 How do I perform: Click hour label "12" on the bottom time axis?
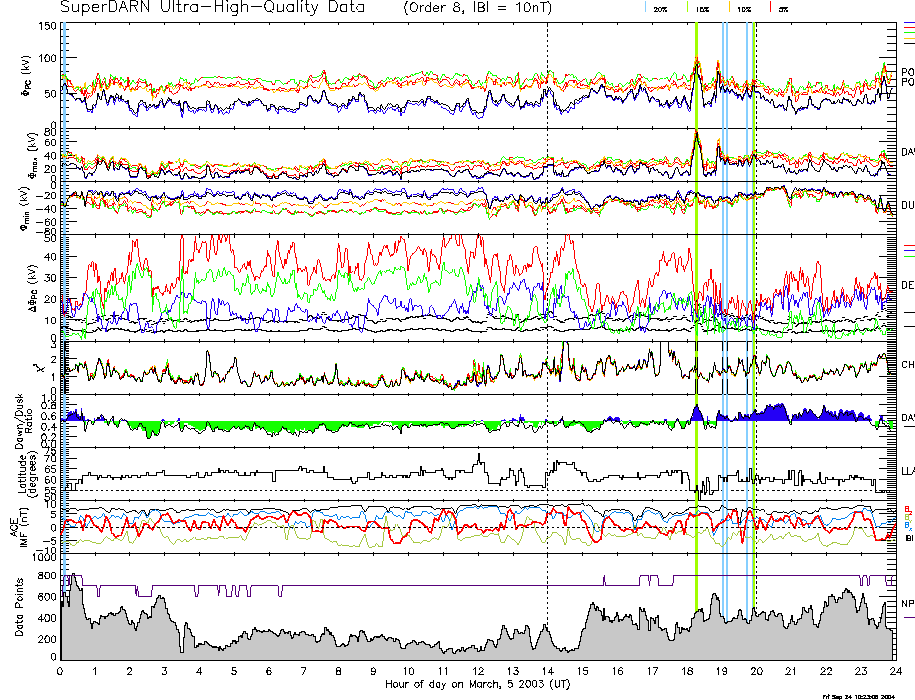(x=478, y=671)
